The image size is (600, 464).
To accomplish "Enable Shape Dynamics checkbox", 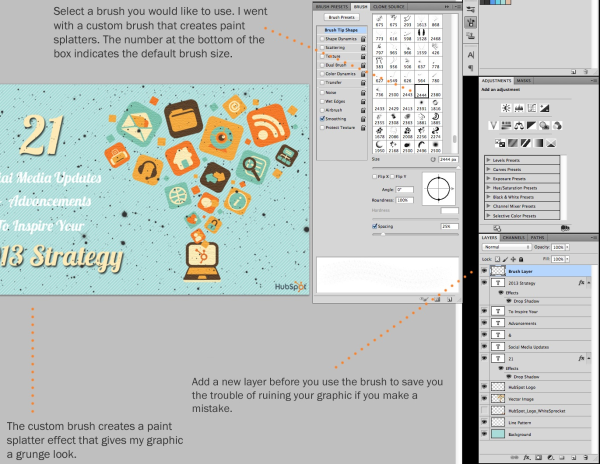I will [x=322, y=39].
